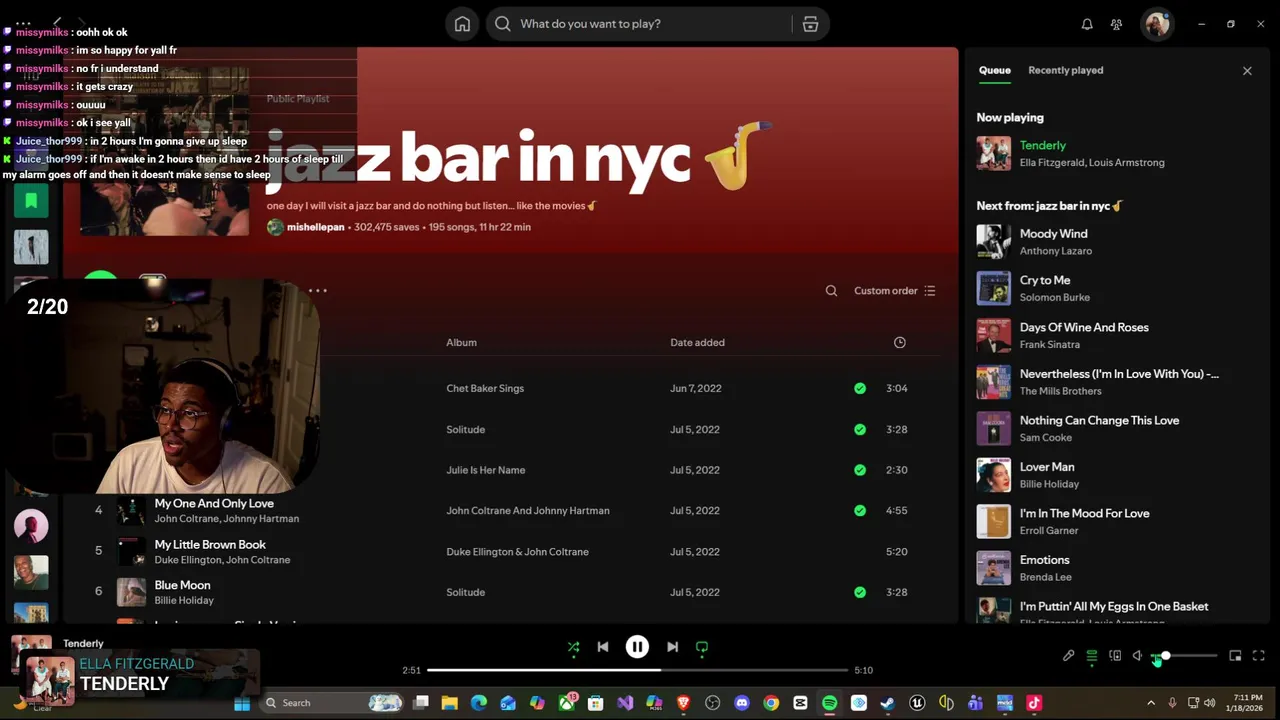The height and width of the screenshot is (720, 1280).
Task: Open the Julie Is Her Name album
Action: click(485, 470)
